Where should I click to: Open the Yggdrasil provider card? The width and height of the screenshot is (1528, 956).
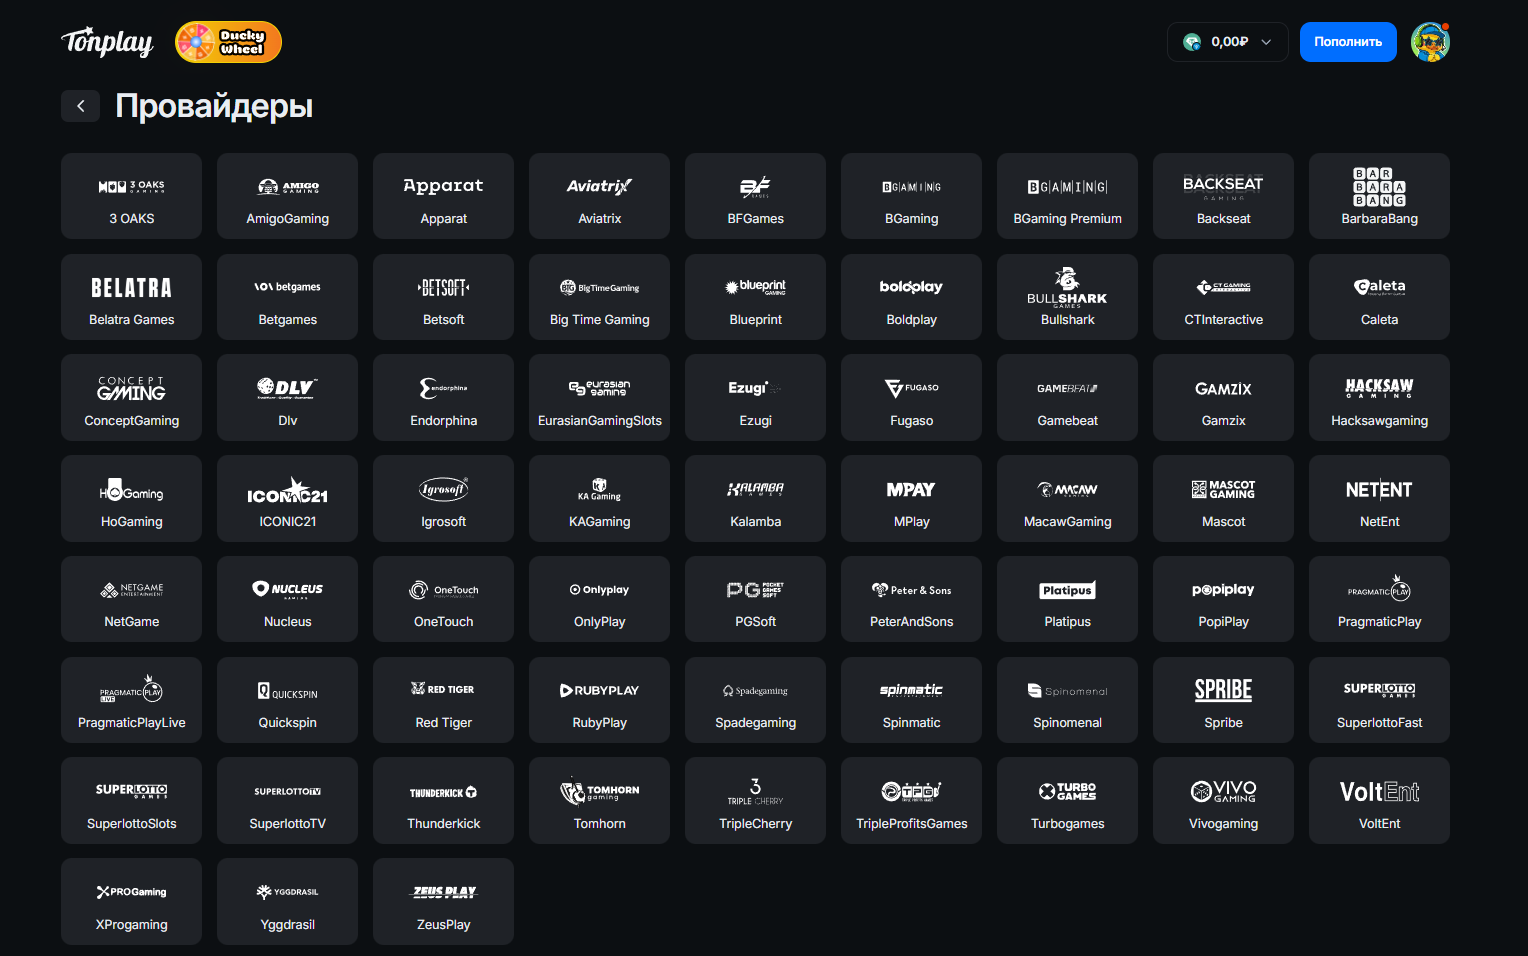point(287,901)
